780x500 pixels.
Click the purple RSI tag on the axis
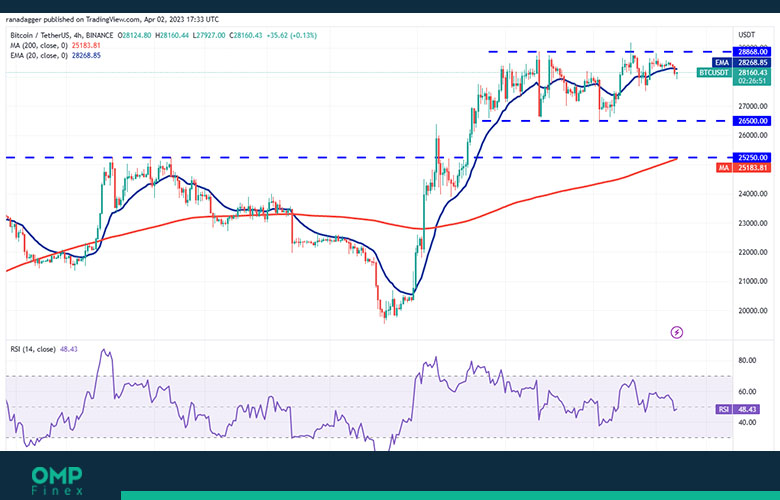[x=724, y=409]
